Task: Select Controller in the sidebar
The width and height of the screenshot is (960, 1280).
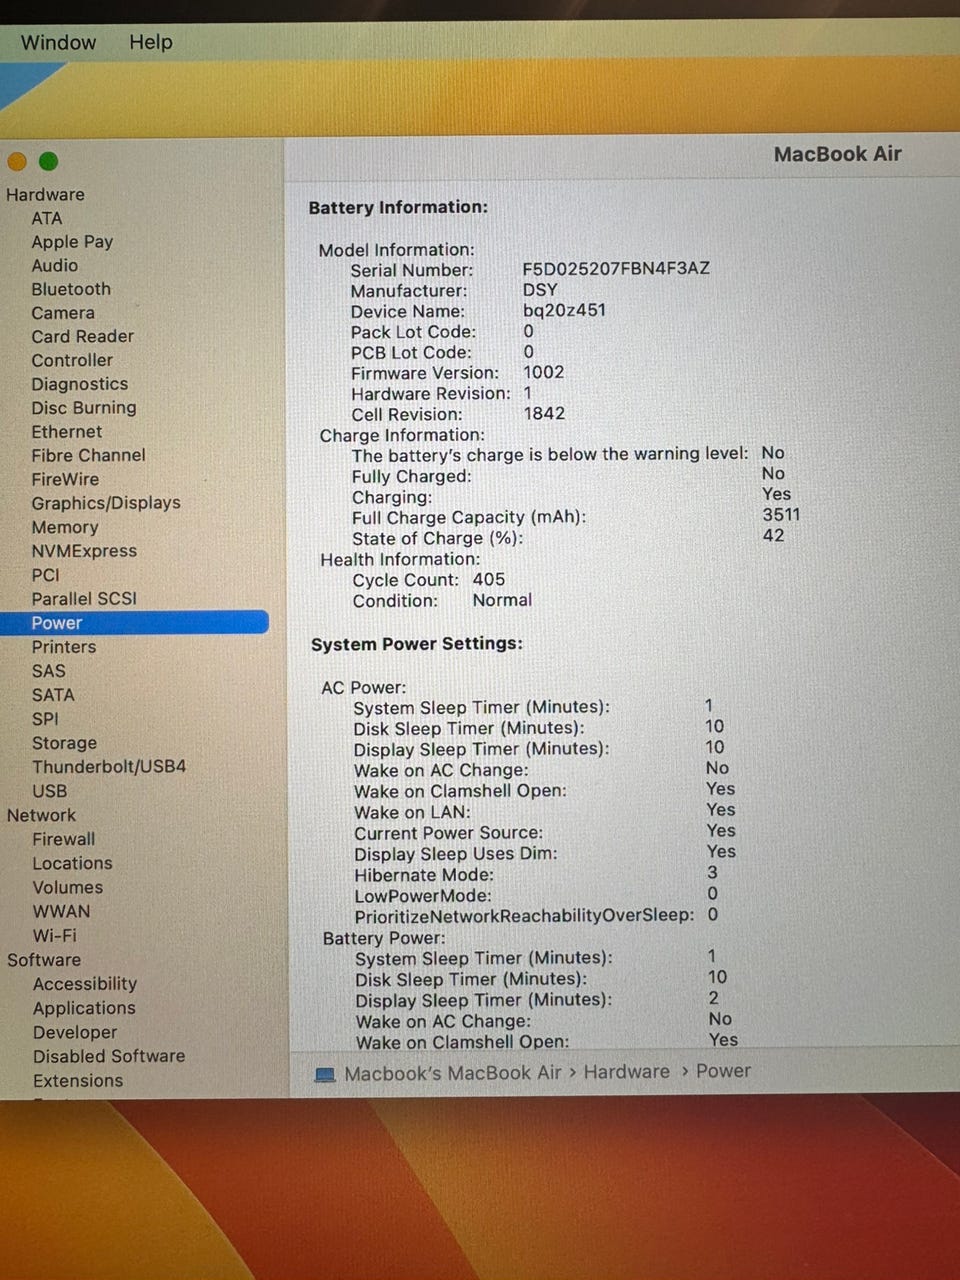Action: point(72,360)
